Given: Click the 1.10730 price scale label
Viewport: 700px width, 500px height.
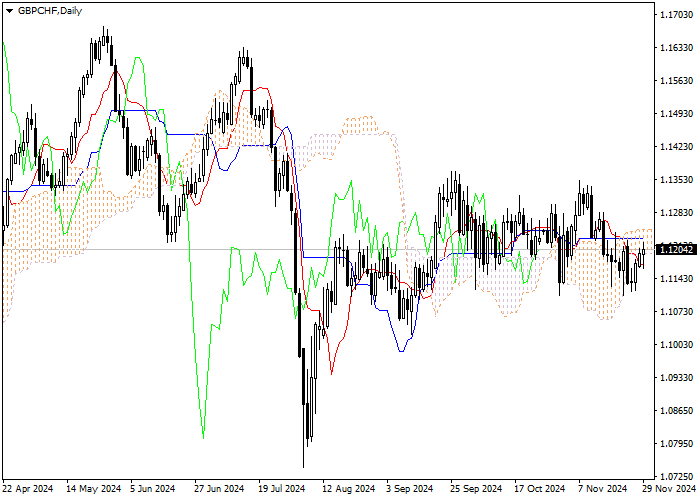Looking at the screenshot, I should tap(676, 312).
